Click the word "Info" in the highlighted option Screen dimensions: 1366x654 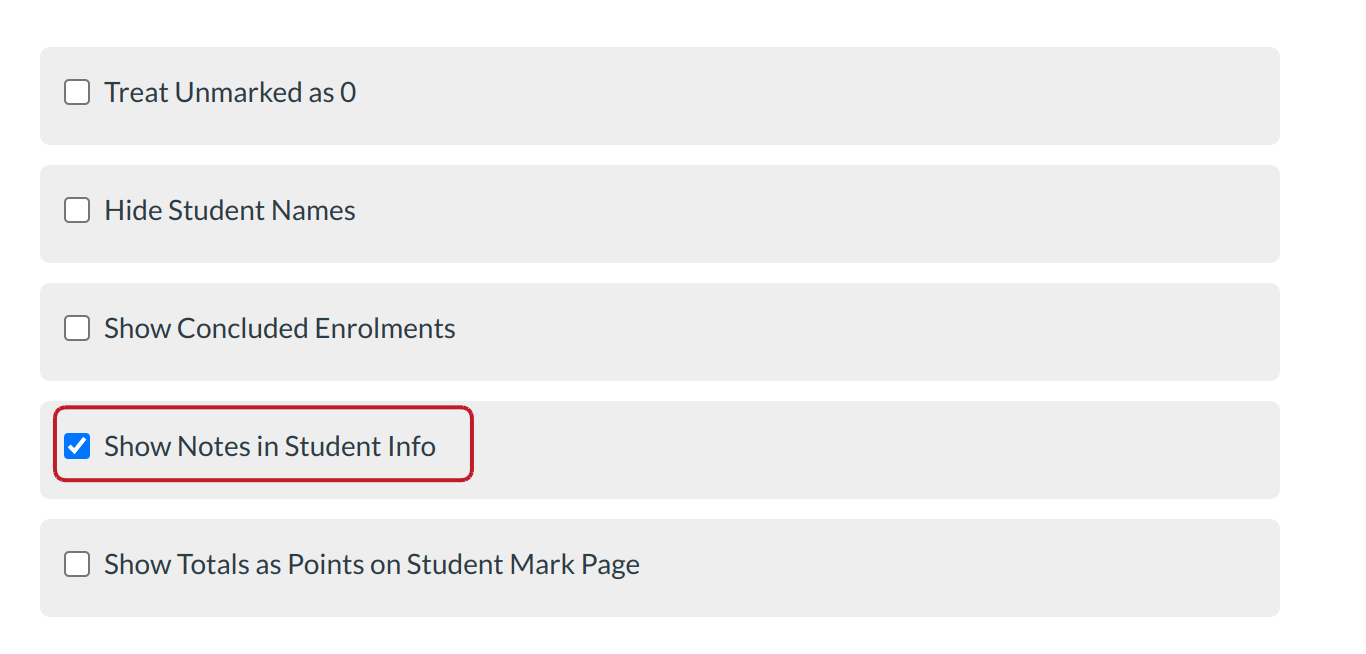413,446
